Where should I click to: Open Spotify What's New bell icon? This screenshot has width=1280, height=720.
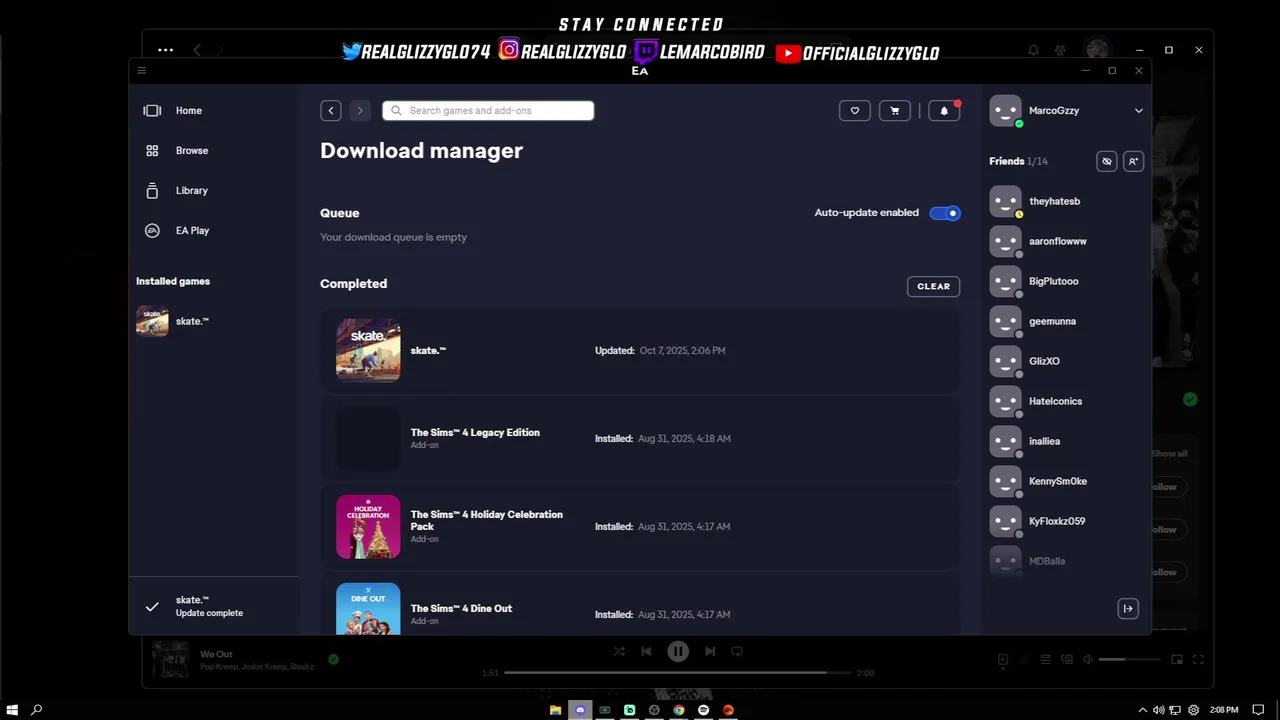tap(1033, 50)
